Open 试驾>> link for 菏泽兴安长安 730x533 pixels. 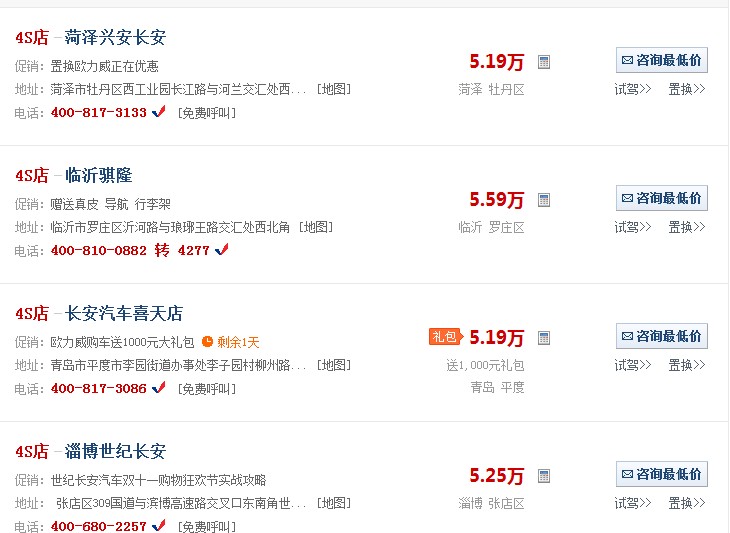(x=633, y=89)
